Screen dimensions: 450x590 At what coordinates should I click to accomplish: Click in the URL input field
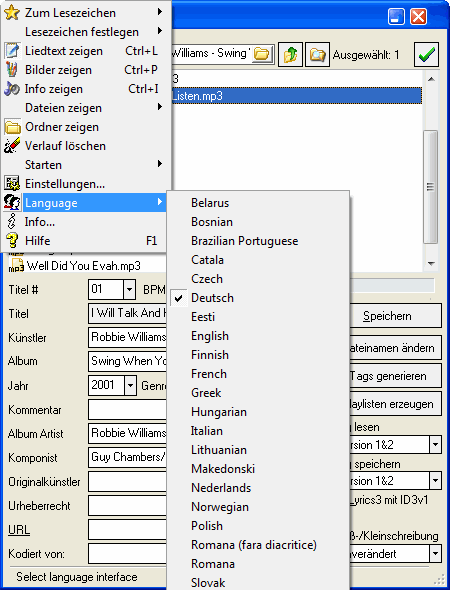pos(127,529)
